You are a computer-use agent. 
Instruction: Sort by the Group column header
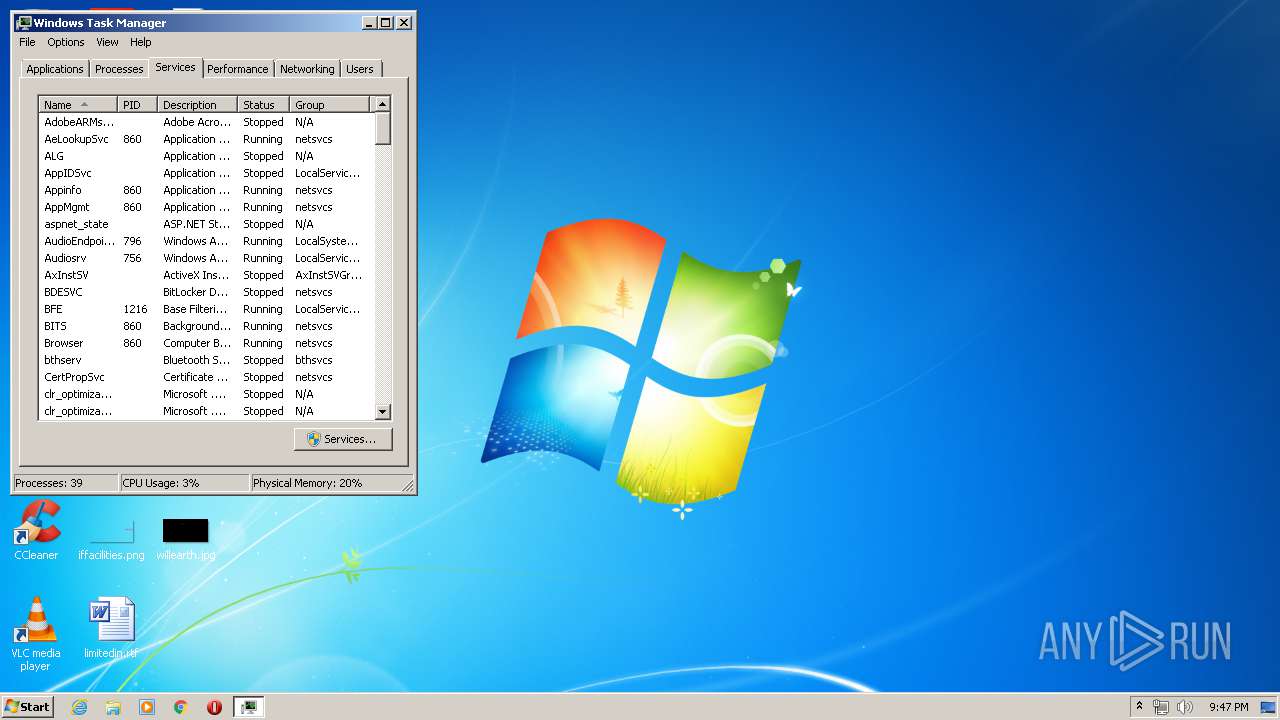click(330, 105)
